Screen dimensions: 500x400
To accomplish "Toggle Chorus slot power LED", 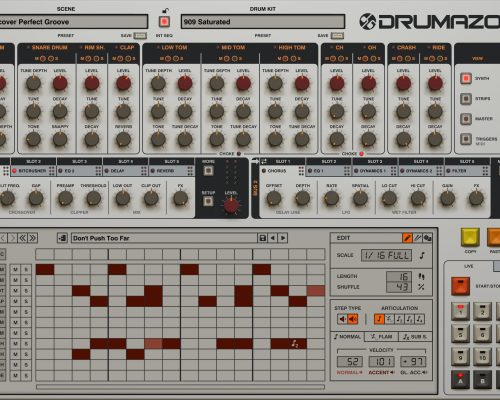I will click(x=264, y=171).
